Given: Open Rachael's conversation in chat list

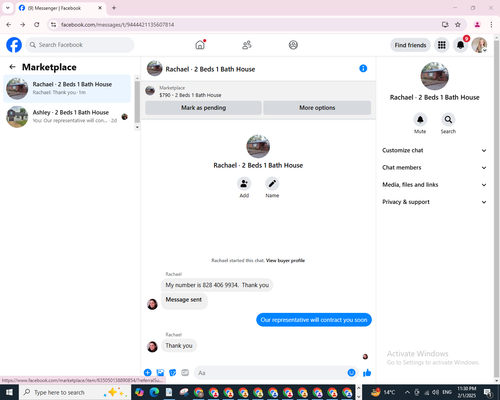Looking at the screenshot, I should pyautogui.click(x=67, y=88).
